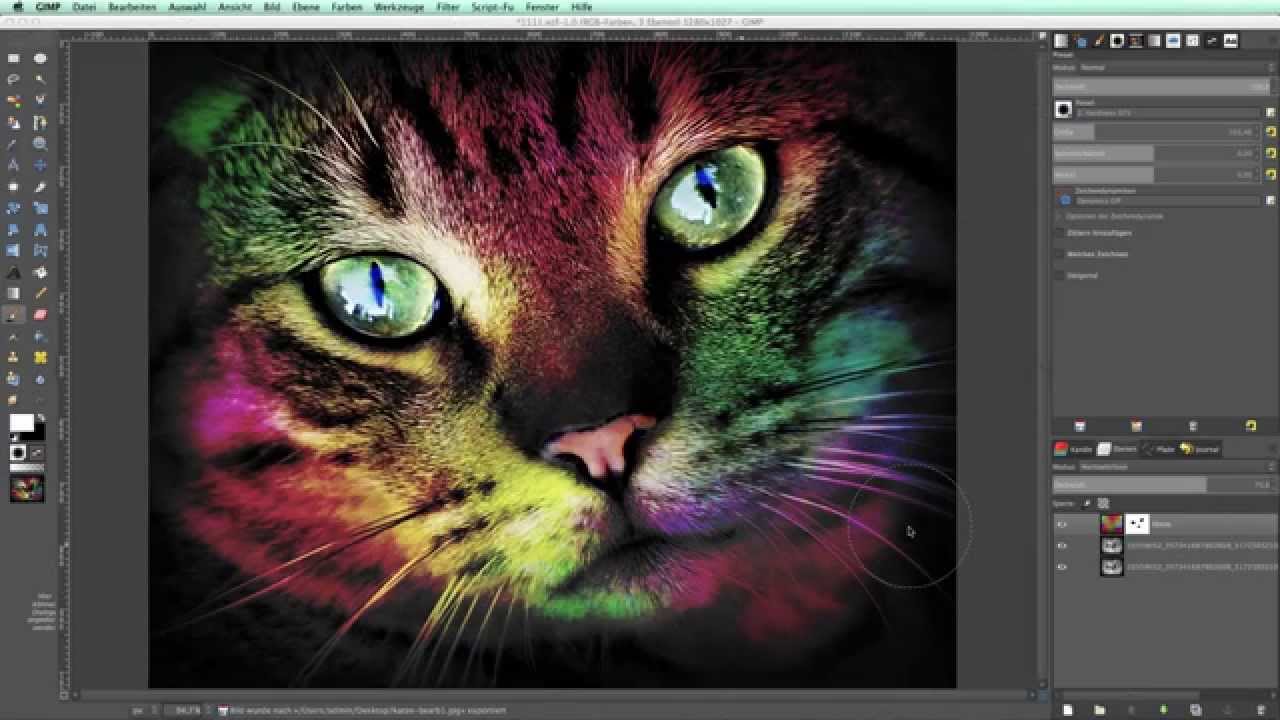Toggle visibility of the top masked layer
1280x720 pixels.
pos(1062,524)
